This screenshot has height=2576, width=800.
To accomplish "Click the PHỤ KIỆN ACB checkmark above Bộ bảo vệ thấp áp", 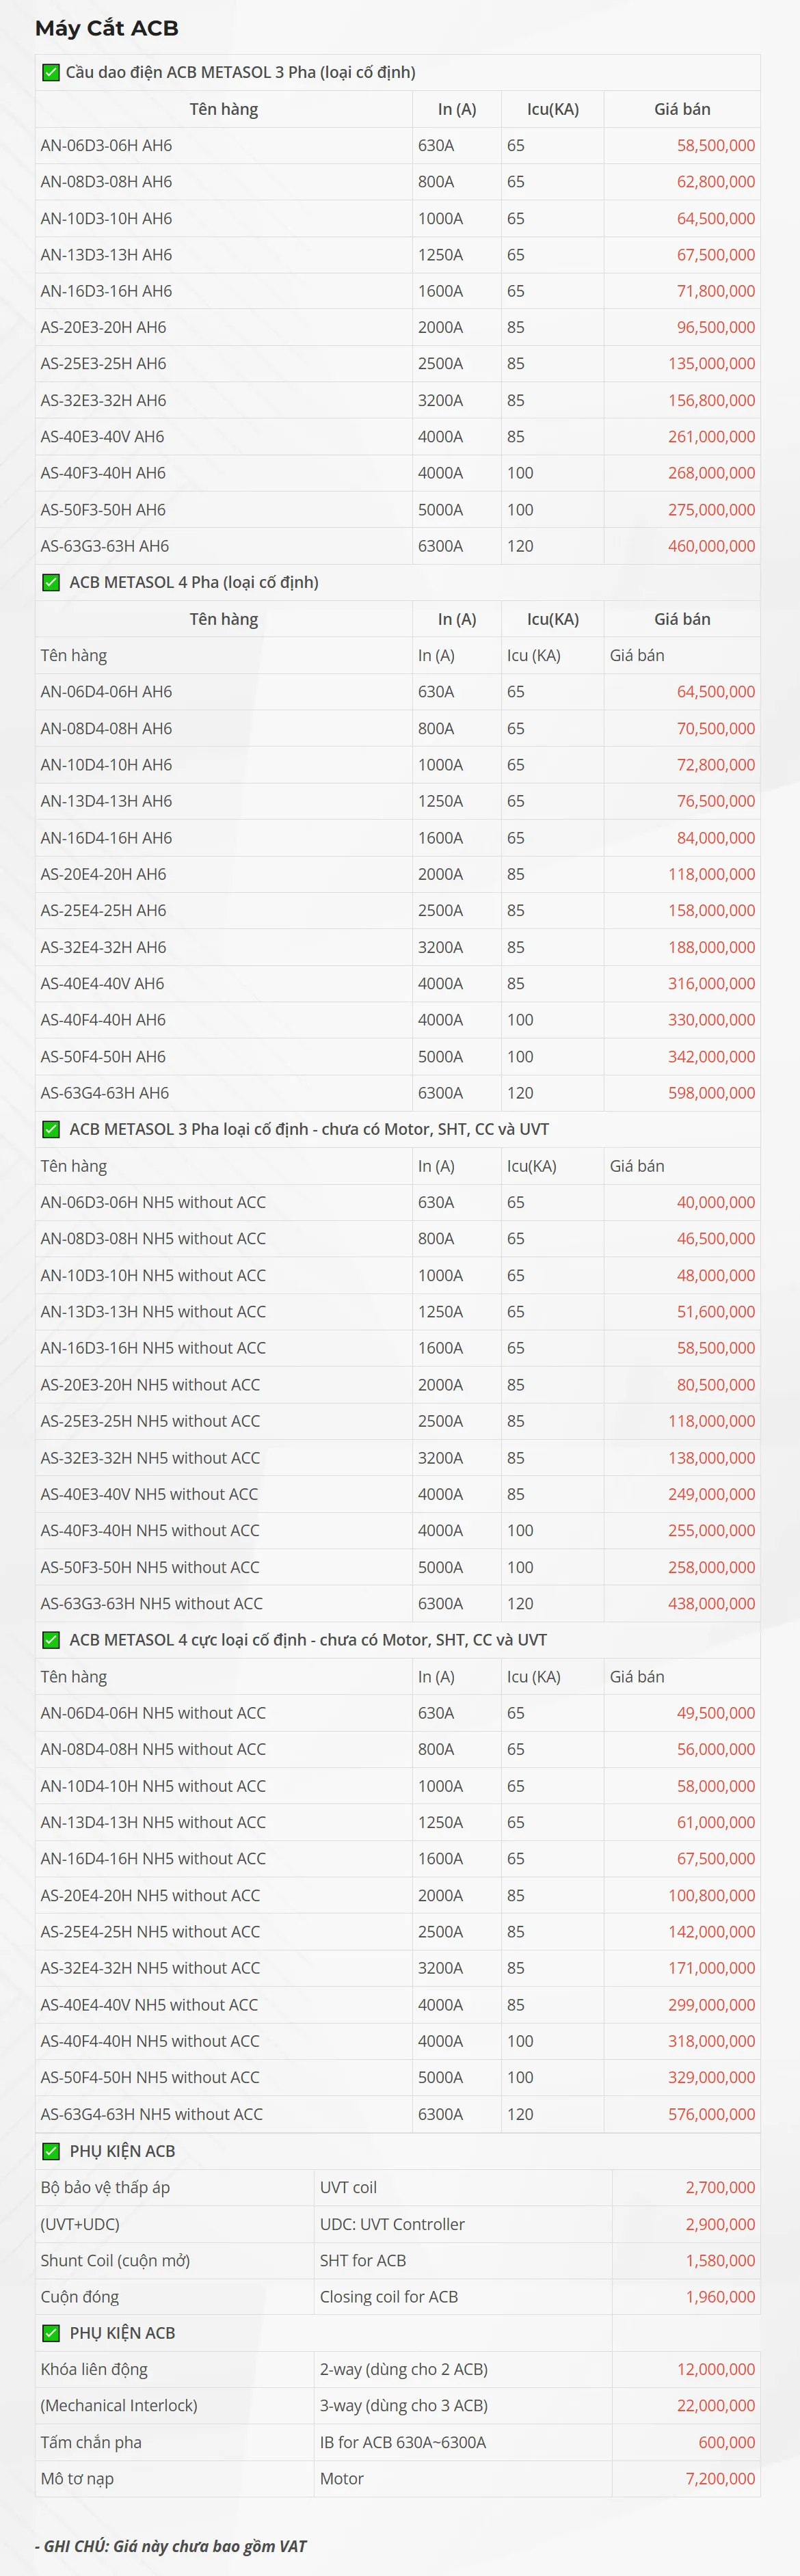I will coord(51,2151).
